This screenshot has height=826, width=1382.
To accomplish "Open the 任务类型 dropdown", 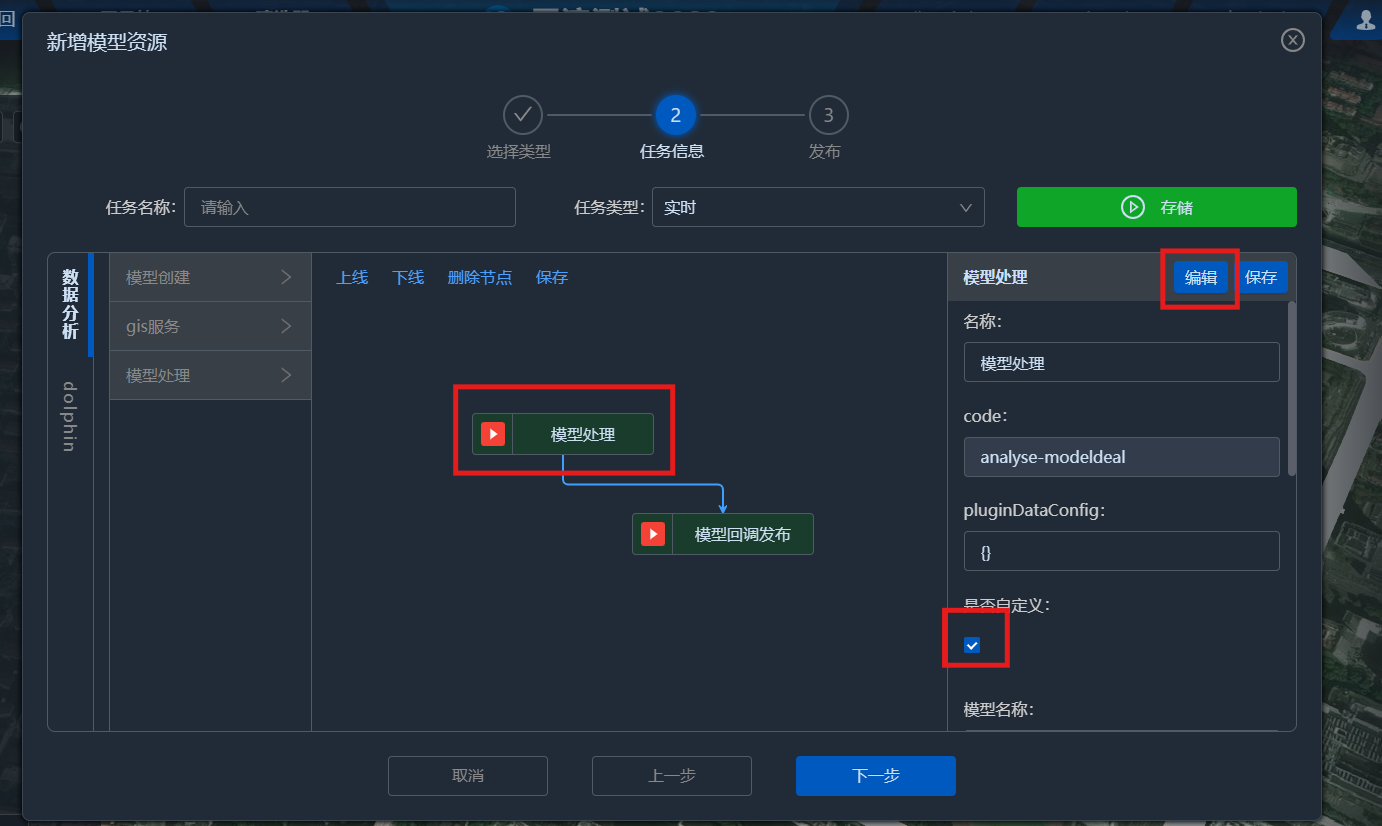I will coord(818,207).
